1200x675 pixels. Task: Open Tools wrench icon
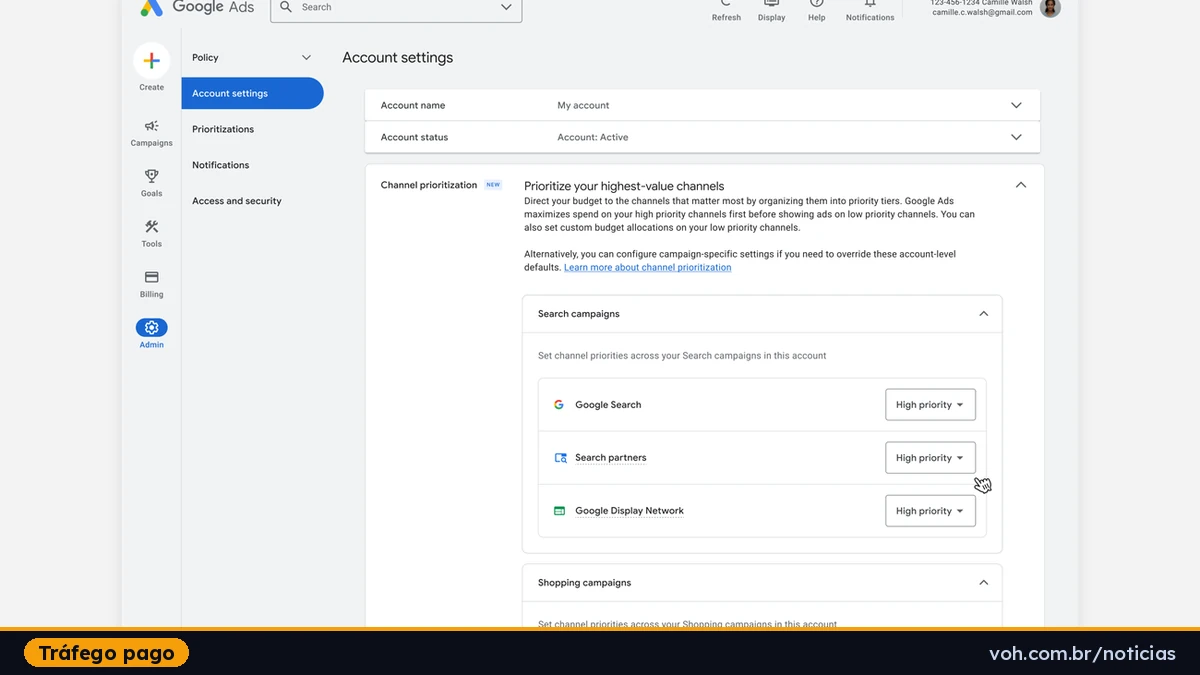pos(151,227)
